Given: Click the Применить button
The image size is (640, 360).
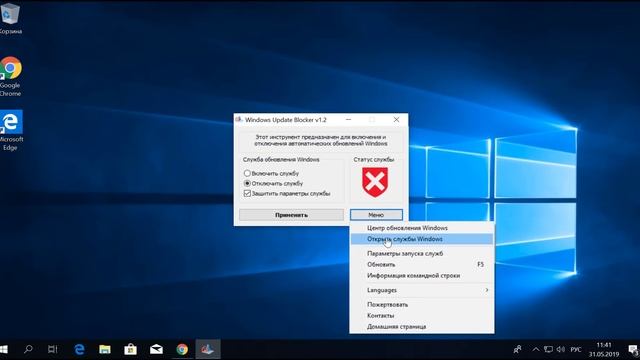Looking at the screenshot, I should click(291, 215).
